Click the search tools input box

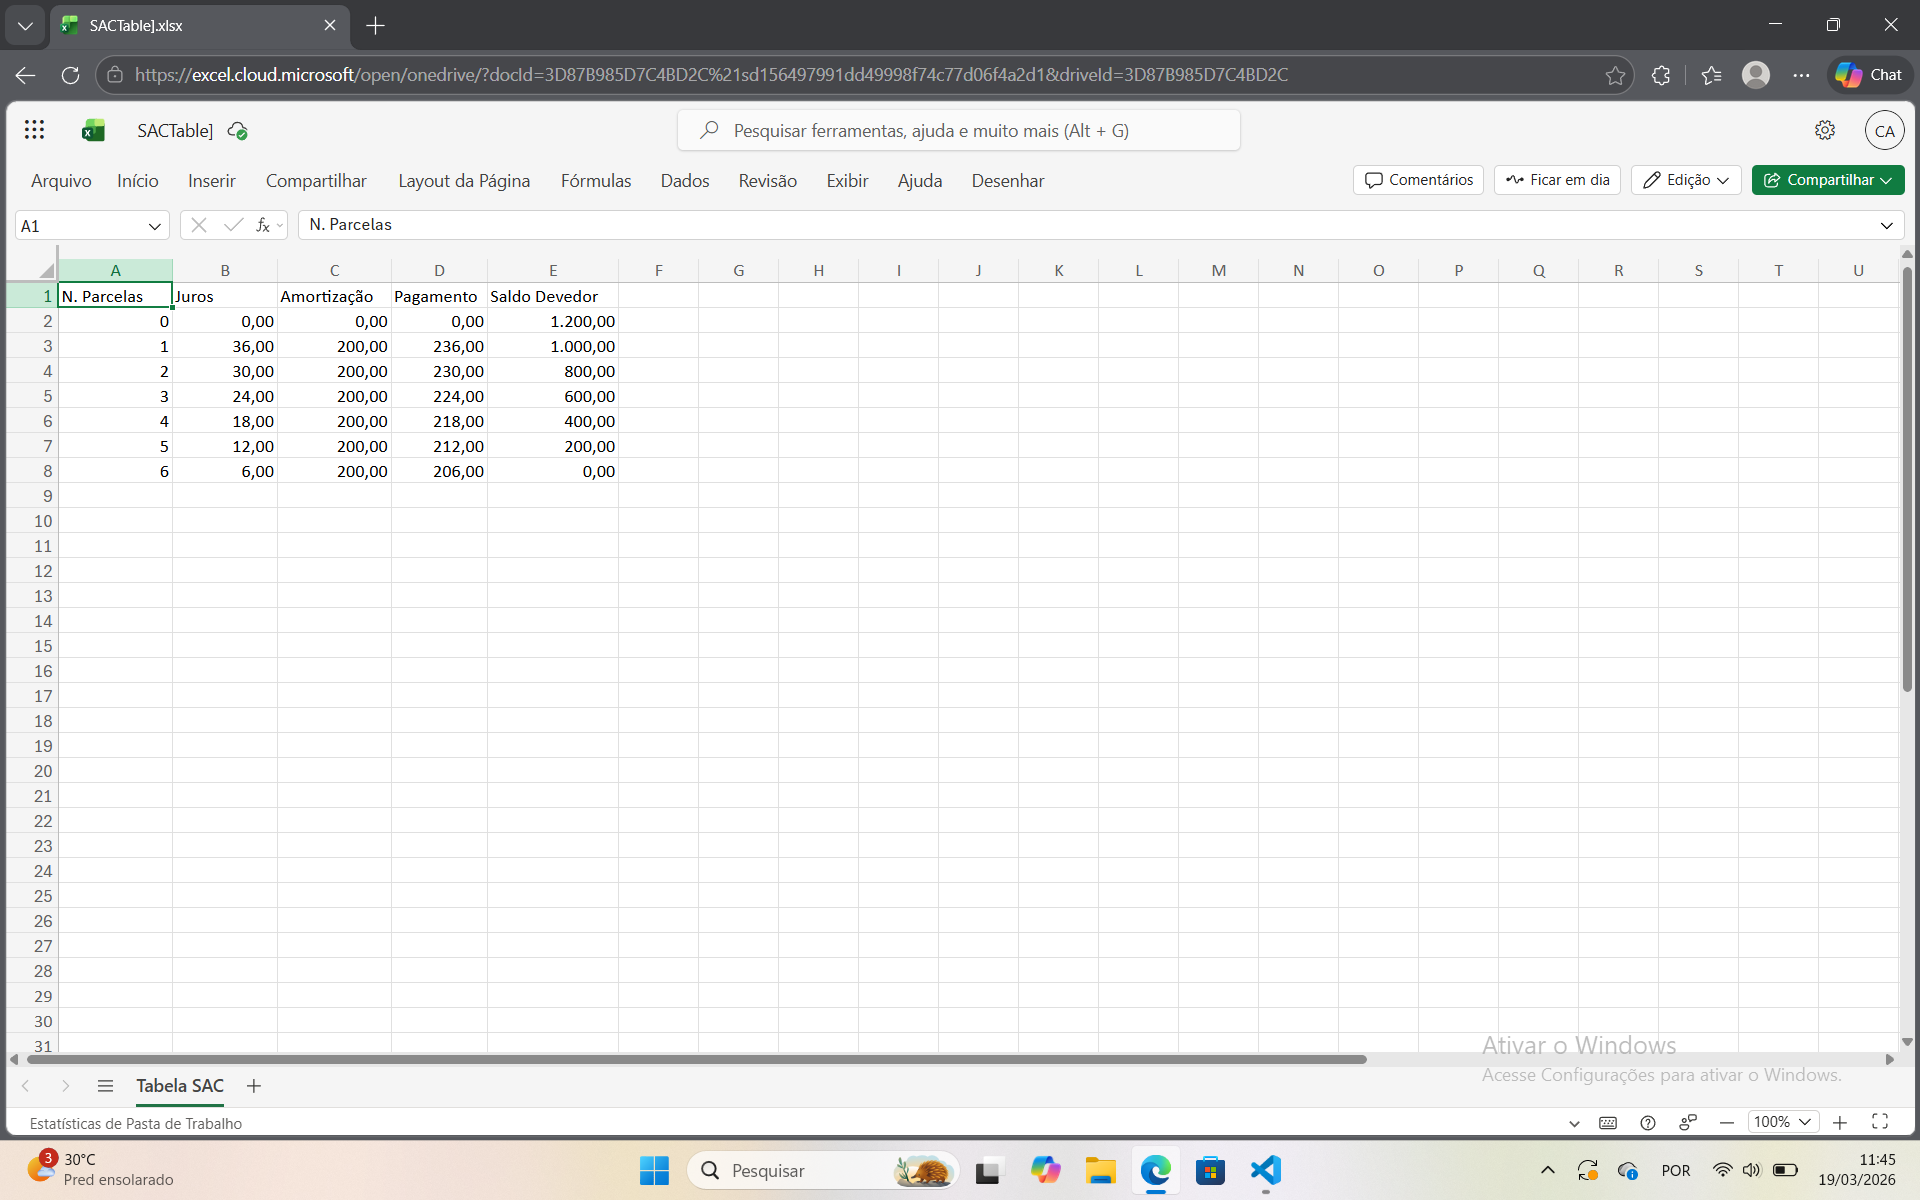coord(958,130)
